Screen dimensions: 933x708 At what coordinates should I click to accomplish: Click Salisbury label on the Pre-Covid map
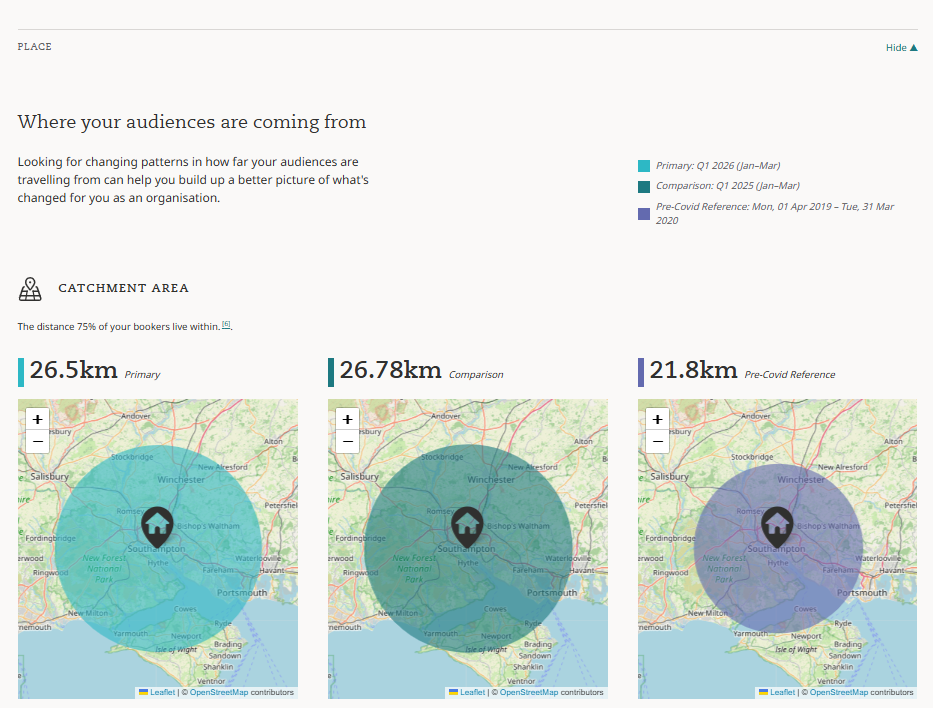[669, 477]
